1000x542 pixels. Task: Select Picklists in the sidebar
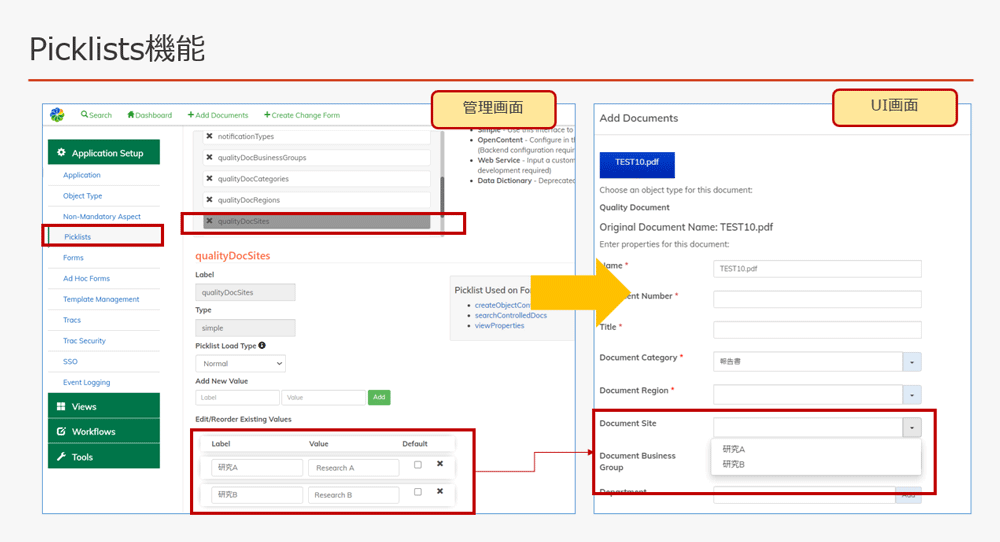(x=78, y=237)
